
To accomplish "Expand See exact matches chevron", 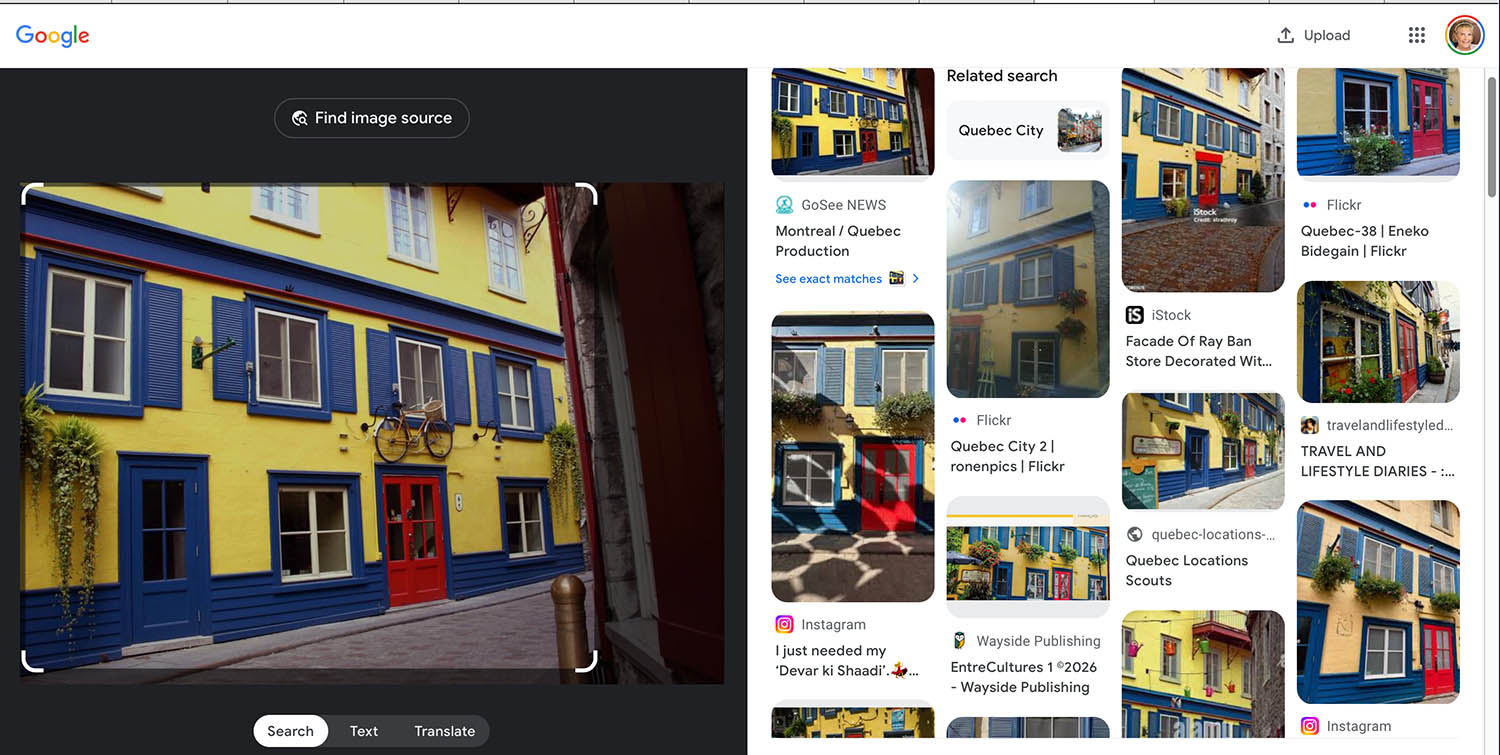I will (x=915, y=279).
